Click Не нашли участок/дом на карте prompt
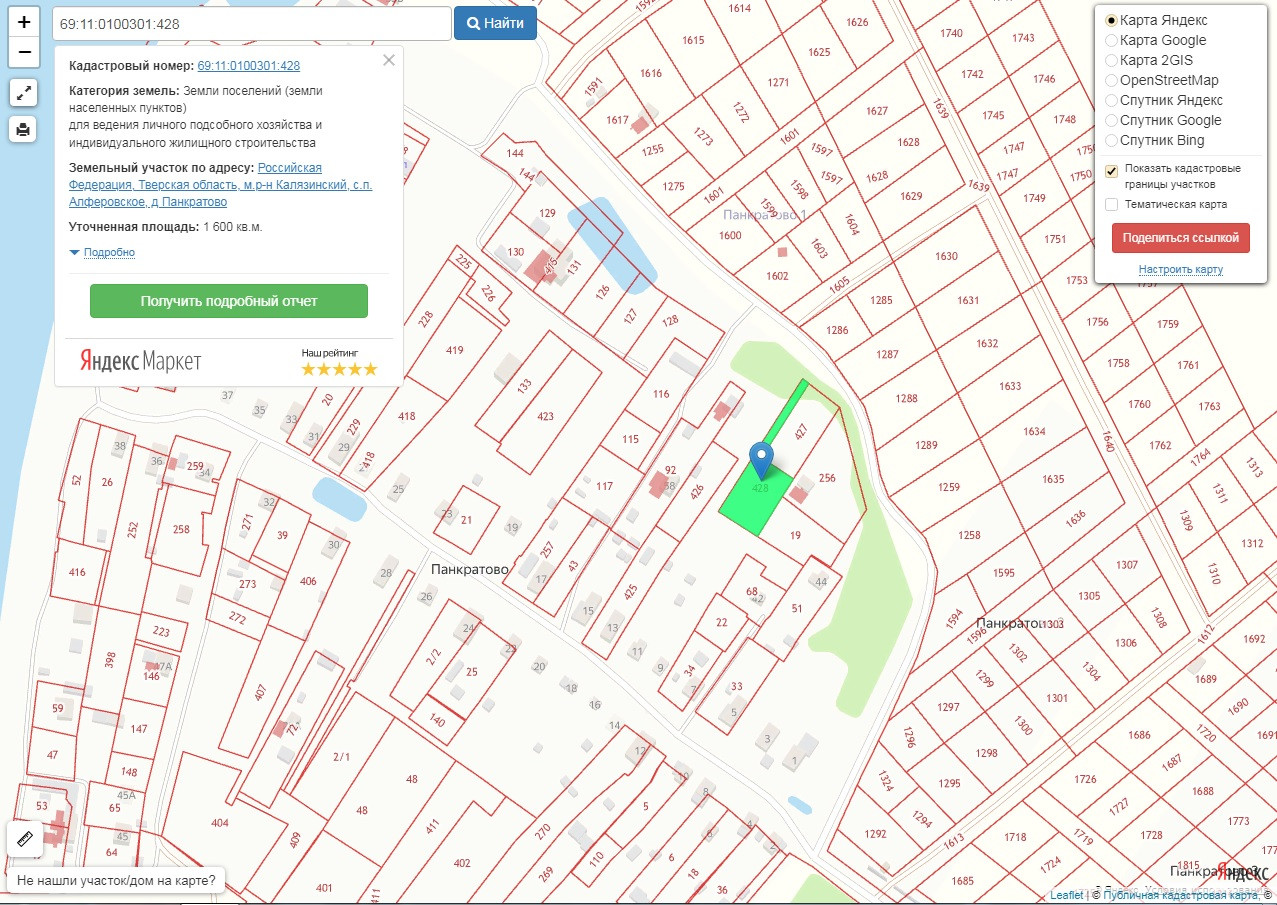The height and width of the screenshot is (905, 1277). pos(115,881)
